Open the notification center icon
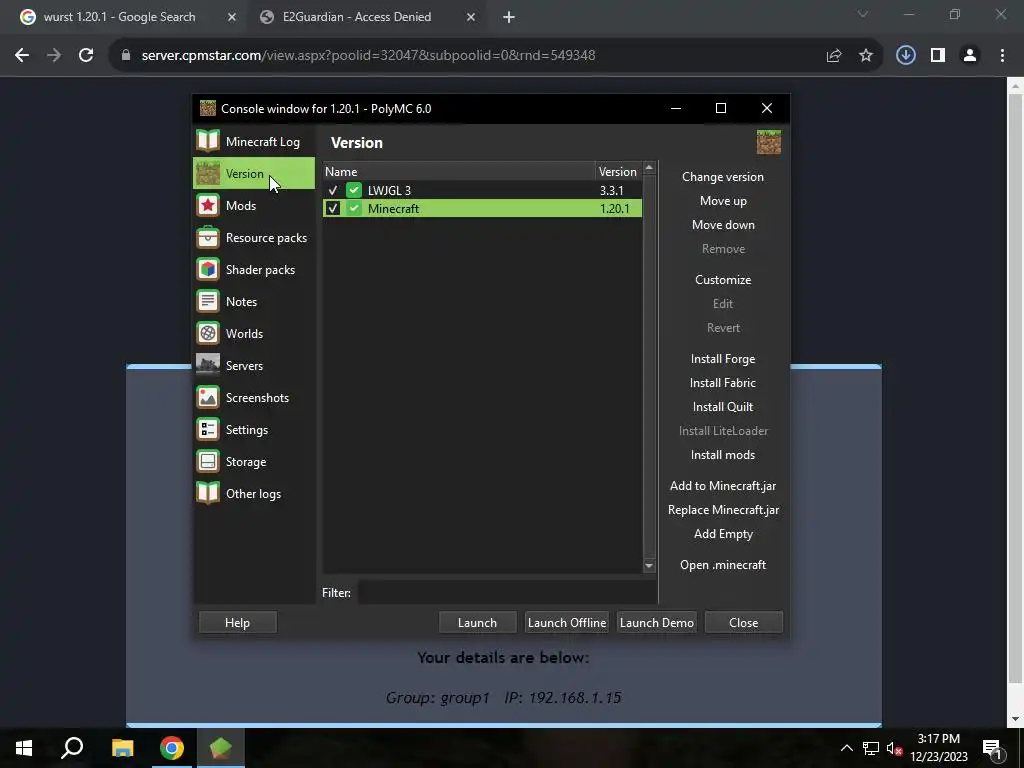This screenshot has width=1024, height=768. (993, 748)
